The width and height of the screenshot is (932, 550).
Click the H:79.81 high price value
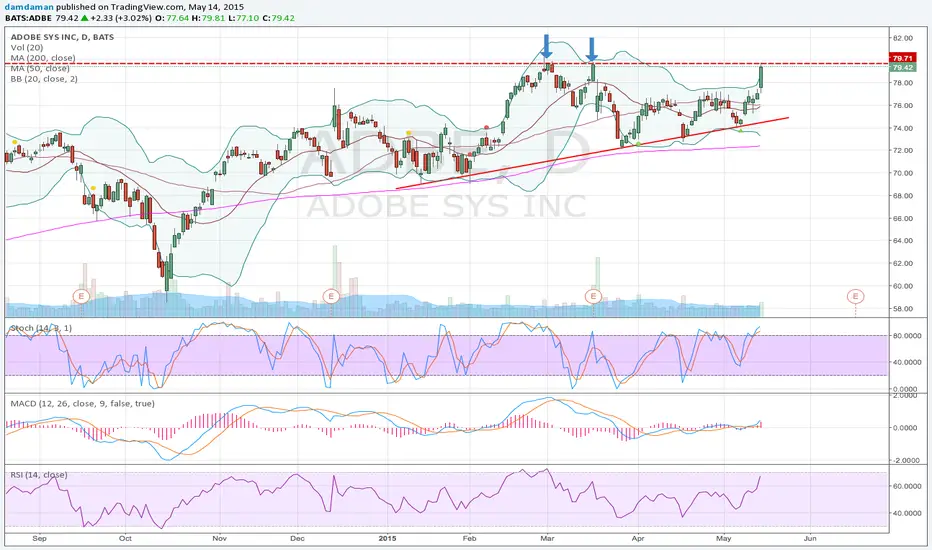[x=209, y=18]
